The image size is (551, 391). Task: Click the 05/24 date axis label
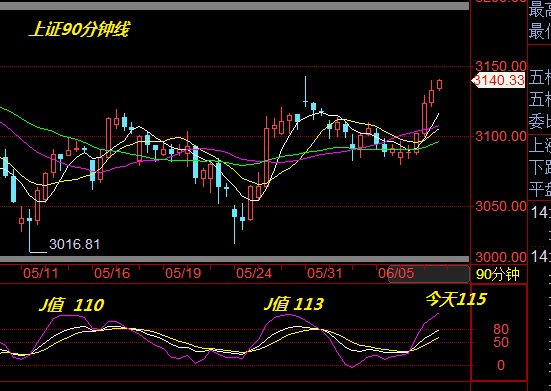[254, 273]
